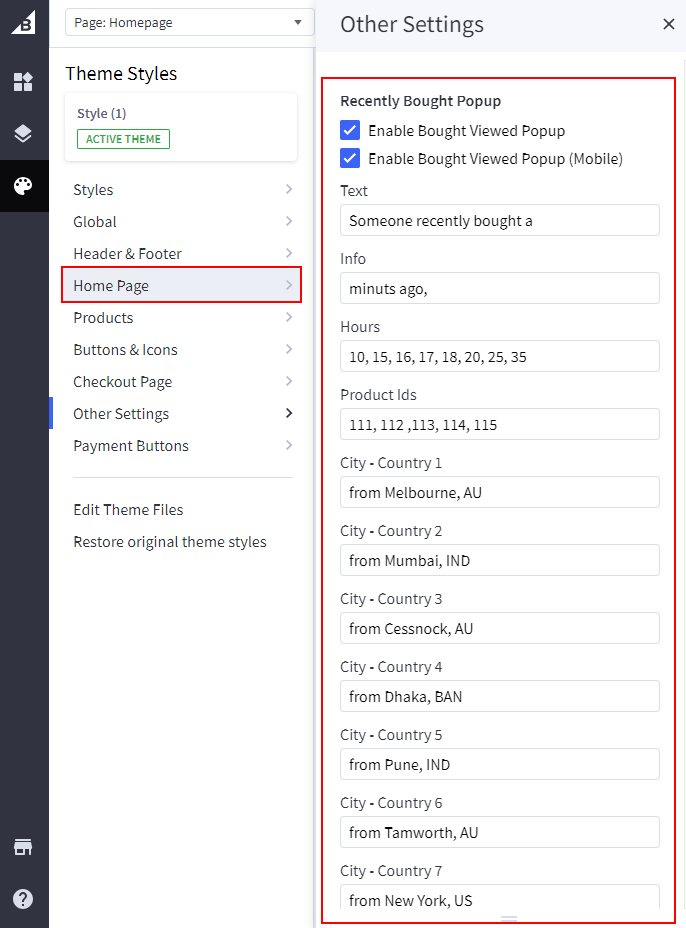Viewport: 686px width, 928px height.
Task: Select the theme styles palette icon
Action: (x=23, y=186)
